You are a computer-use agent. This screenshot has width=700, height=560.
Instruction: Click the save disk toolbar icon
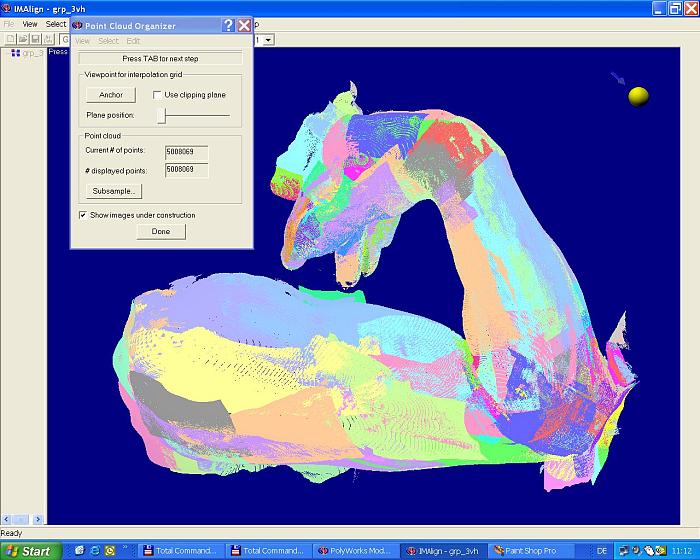coord(34,39)
